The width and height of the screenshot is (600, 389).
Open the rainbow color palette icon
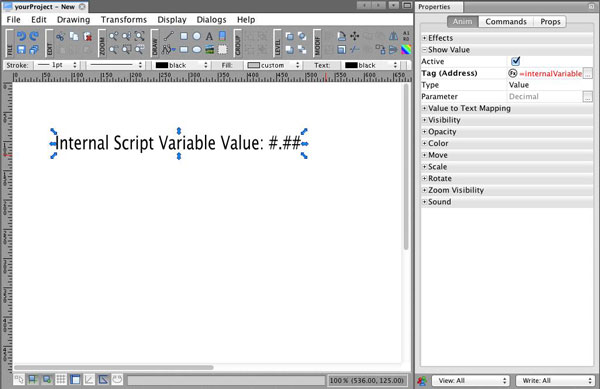click(x=406, y=49)
